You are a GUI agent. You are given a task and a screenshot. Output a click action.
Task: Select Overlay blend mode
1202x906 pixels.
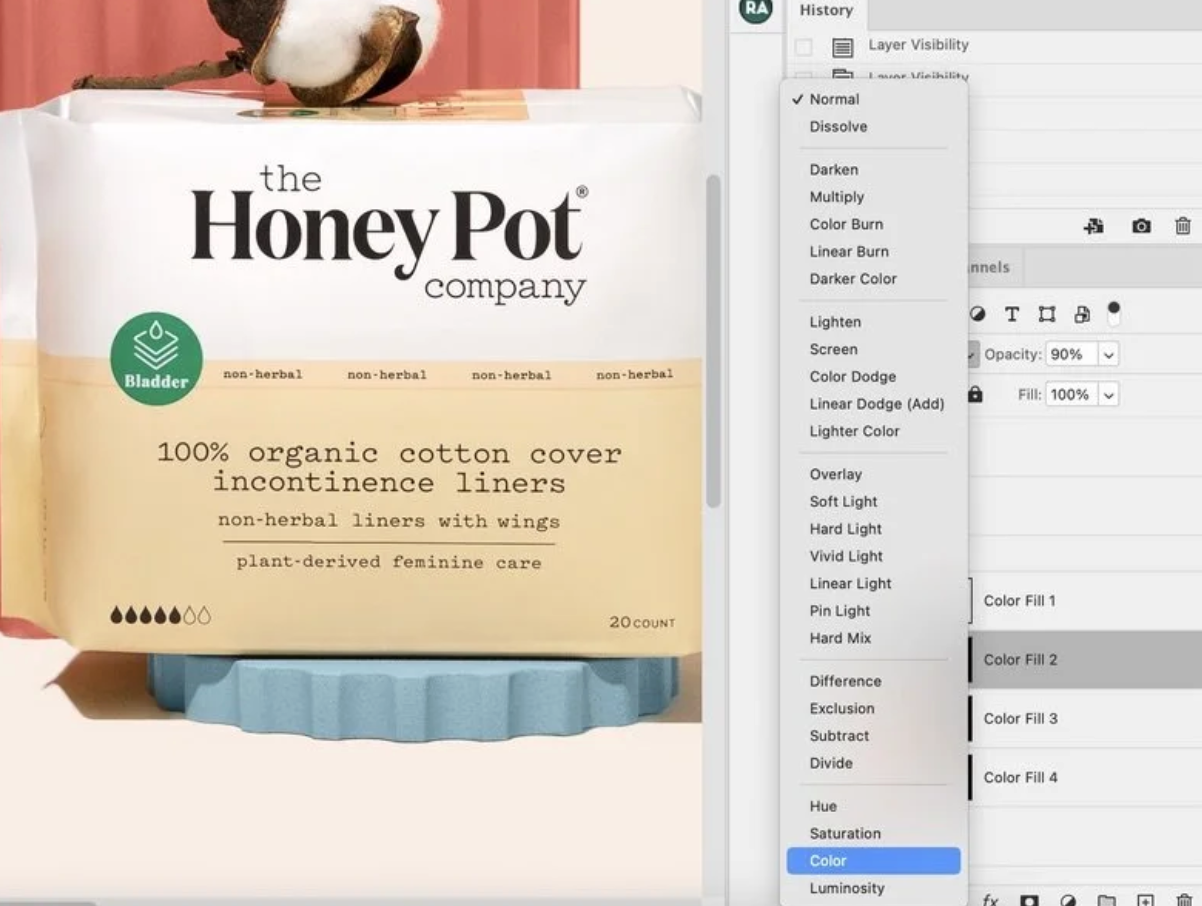[873, 474]
